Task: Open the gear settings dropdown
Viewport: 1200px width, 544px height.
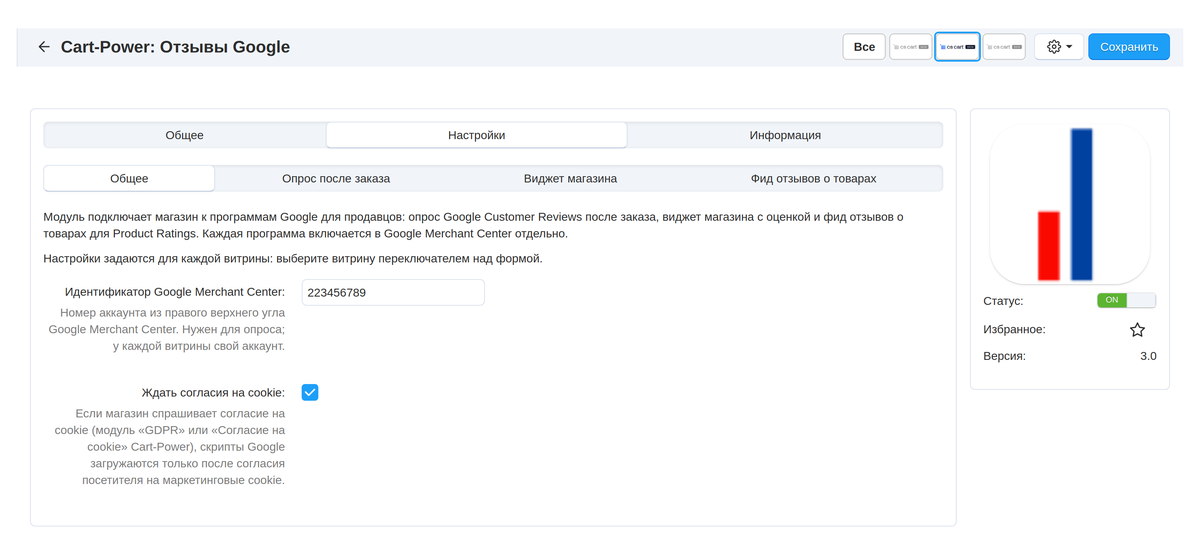Action: (1059, 47)
